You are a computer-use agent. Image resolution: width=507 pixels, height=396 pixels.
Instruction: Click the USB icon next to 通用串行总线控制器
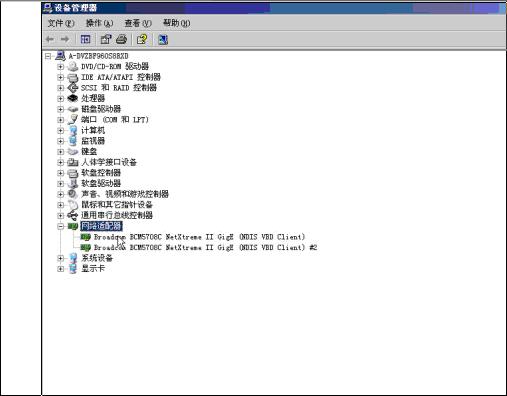73,215
